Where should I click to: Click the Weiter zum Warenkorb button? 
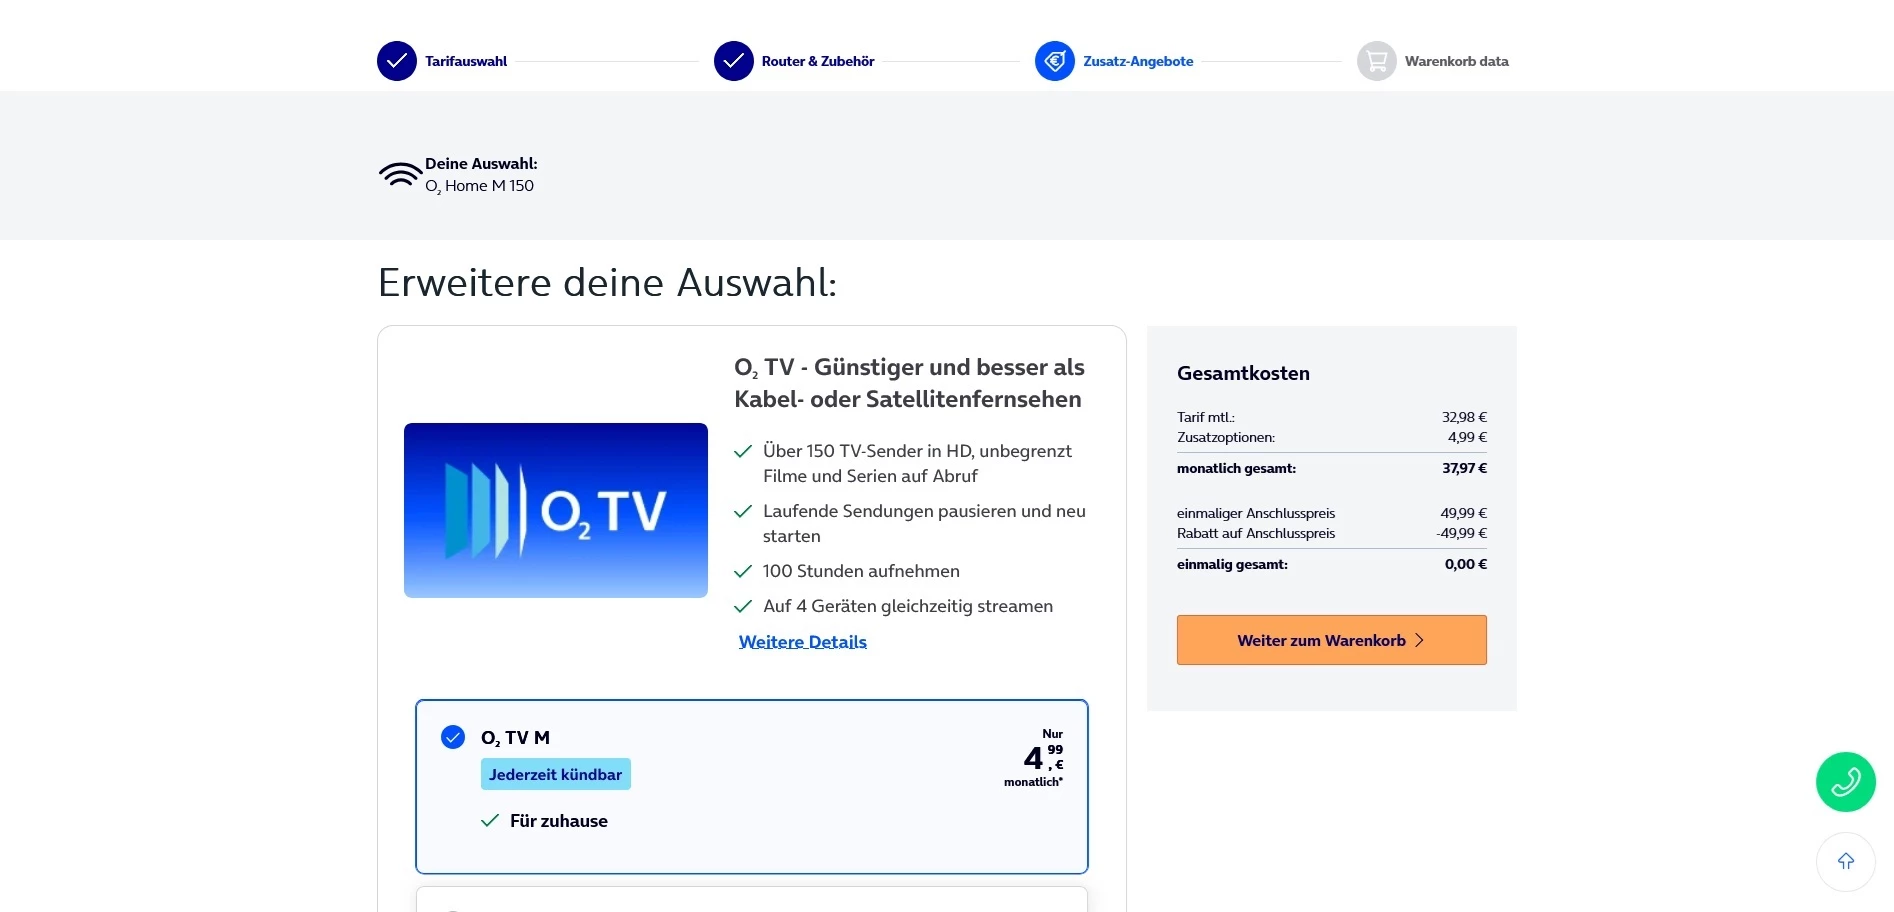click(x=1332, y=640)
